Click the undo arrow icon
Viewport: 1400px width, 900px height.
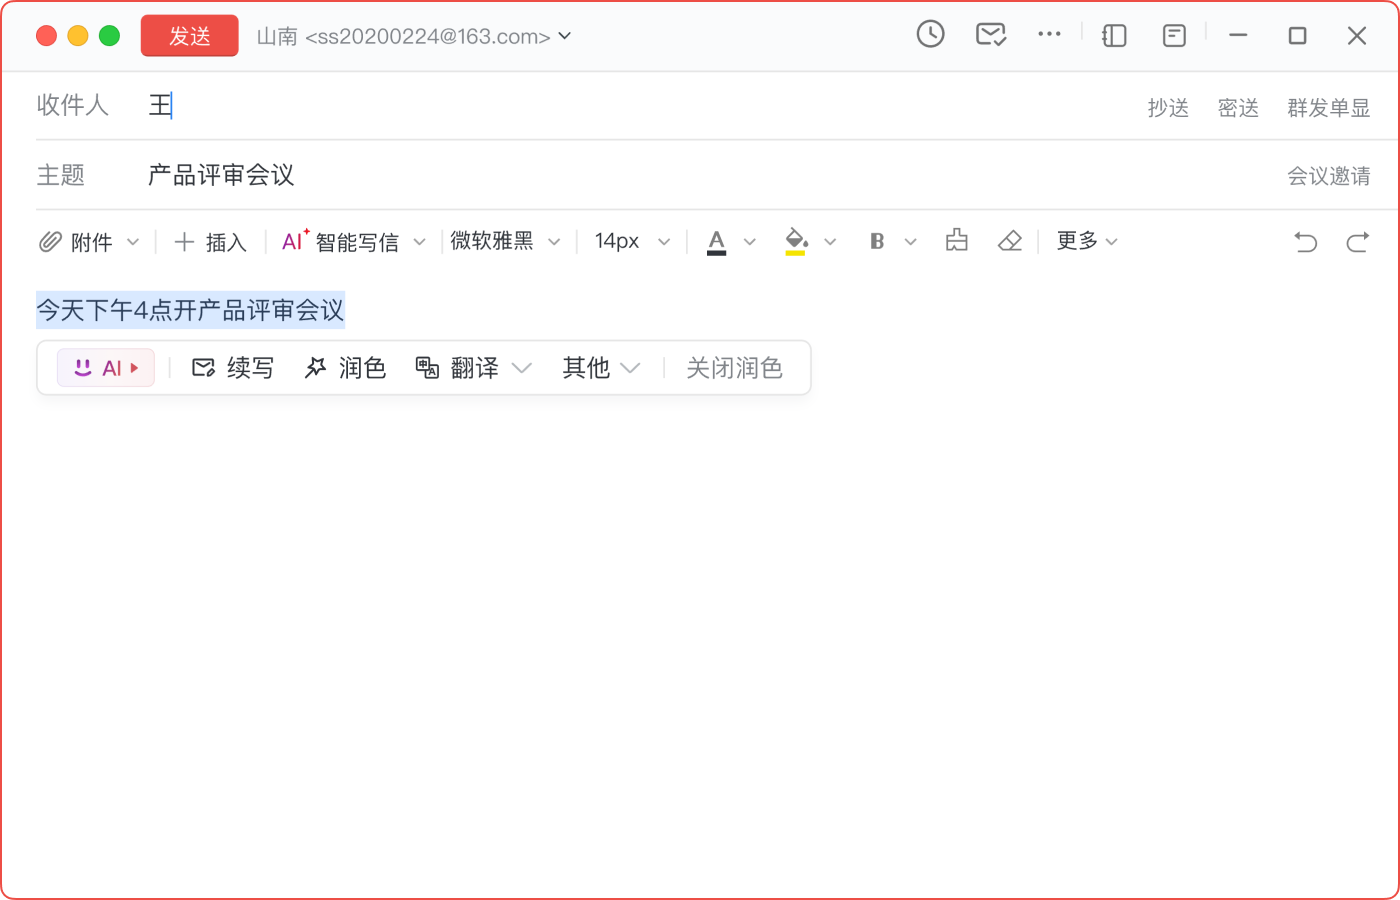[x=1305, y=241]
